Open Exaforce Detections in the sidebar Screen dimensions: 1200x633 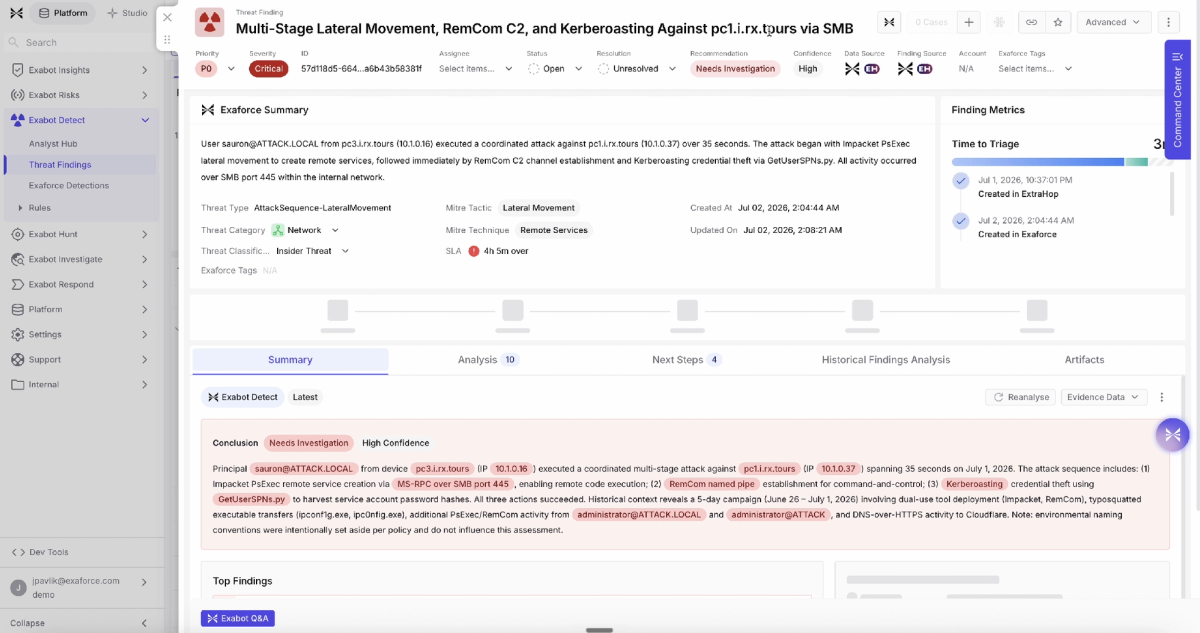(69, 185)
